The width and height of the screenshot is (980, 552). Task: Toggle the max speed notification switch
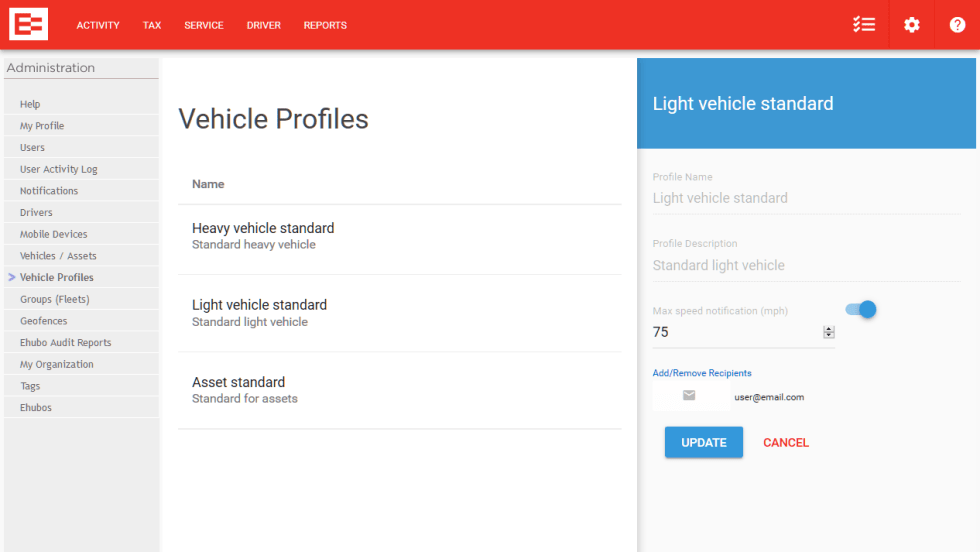click(861, 310)
